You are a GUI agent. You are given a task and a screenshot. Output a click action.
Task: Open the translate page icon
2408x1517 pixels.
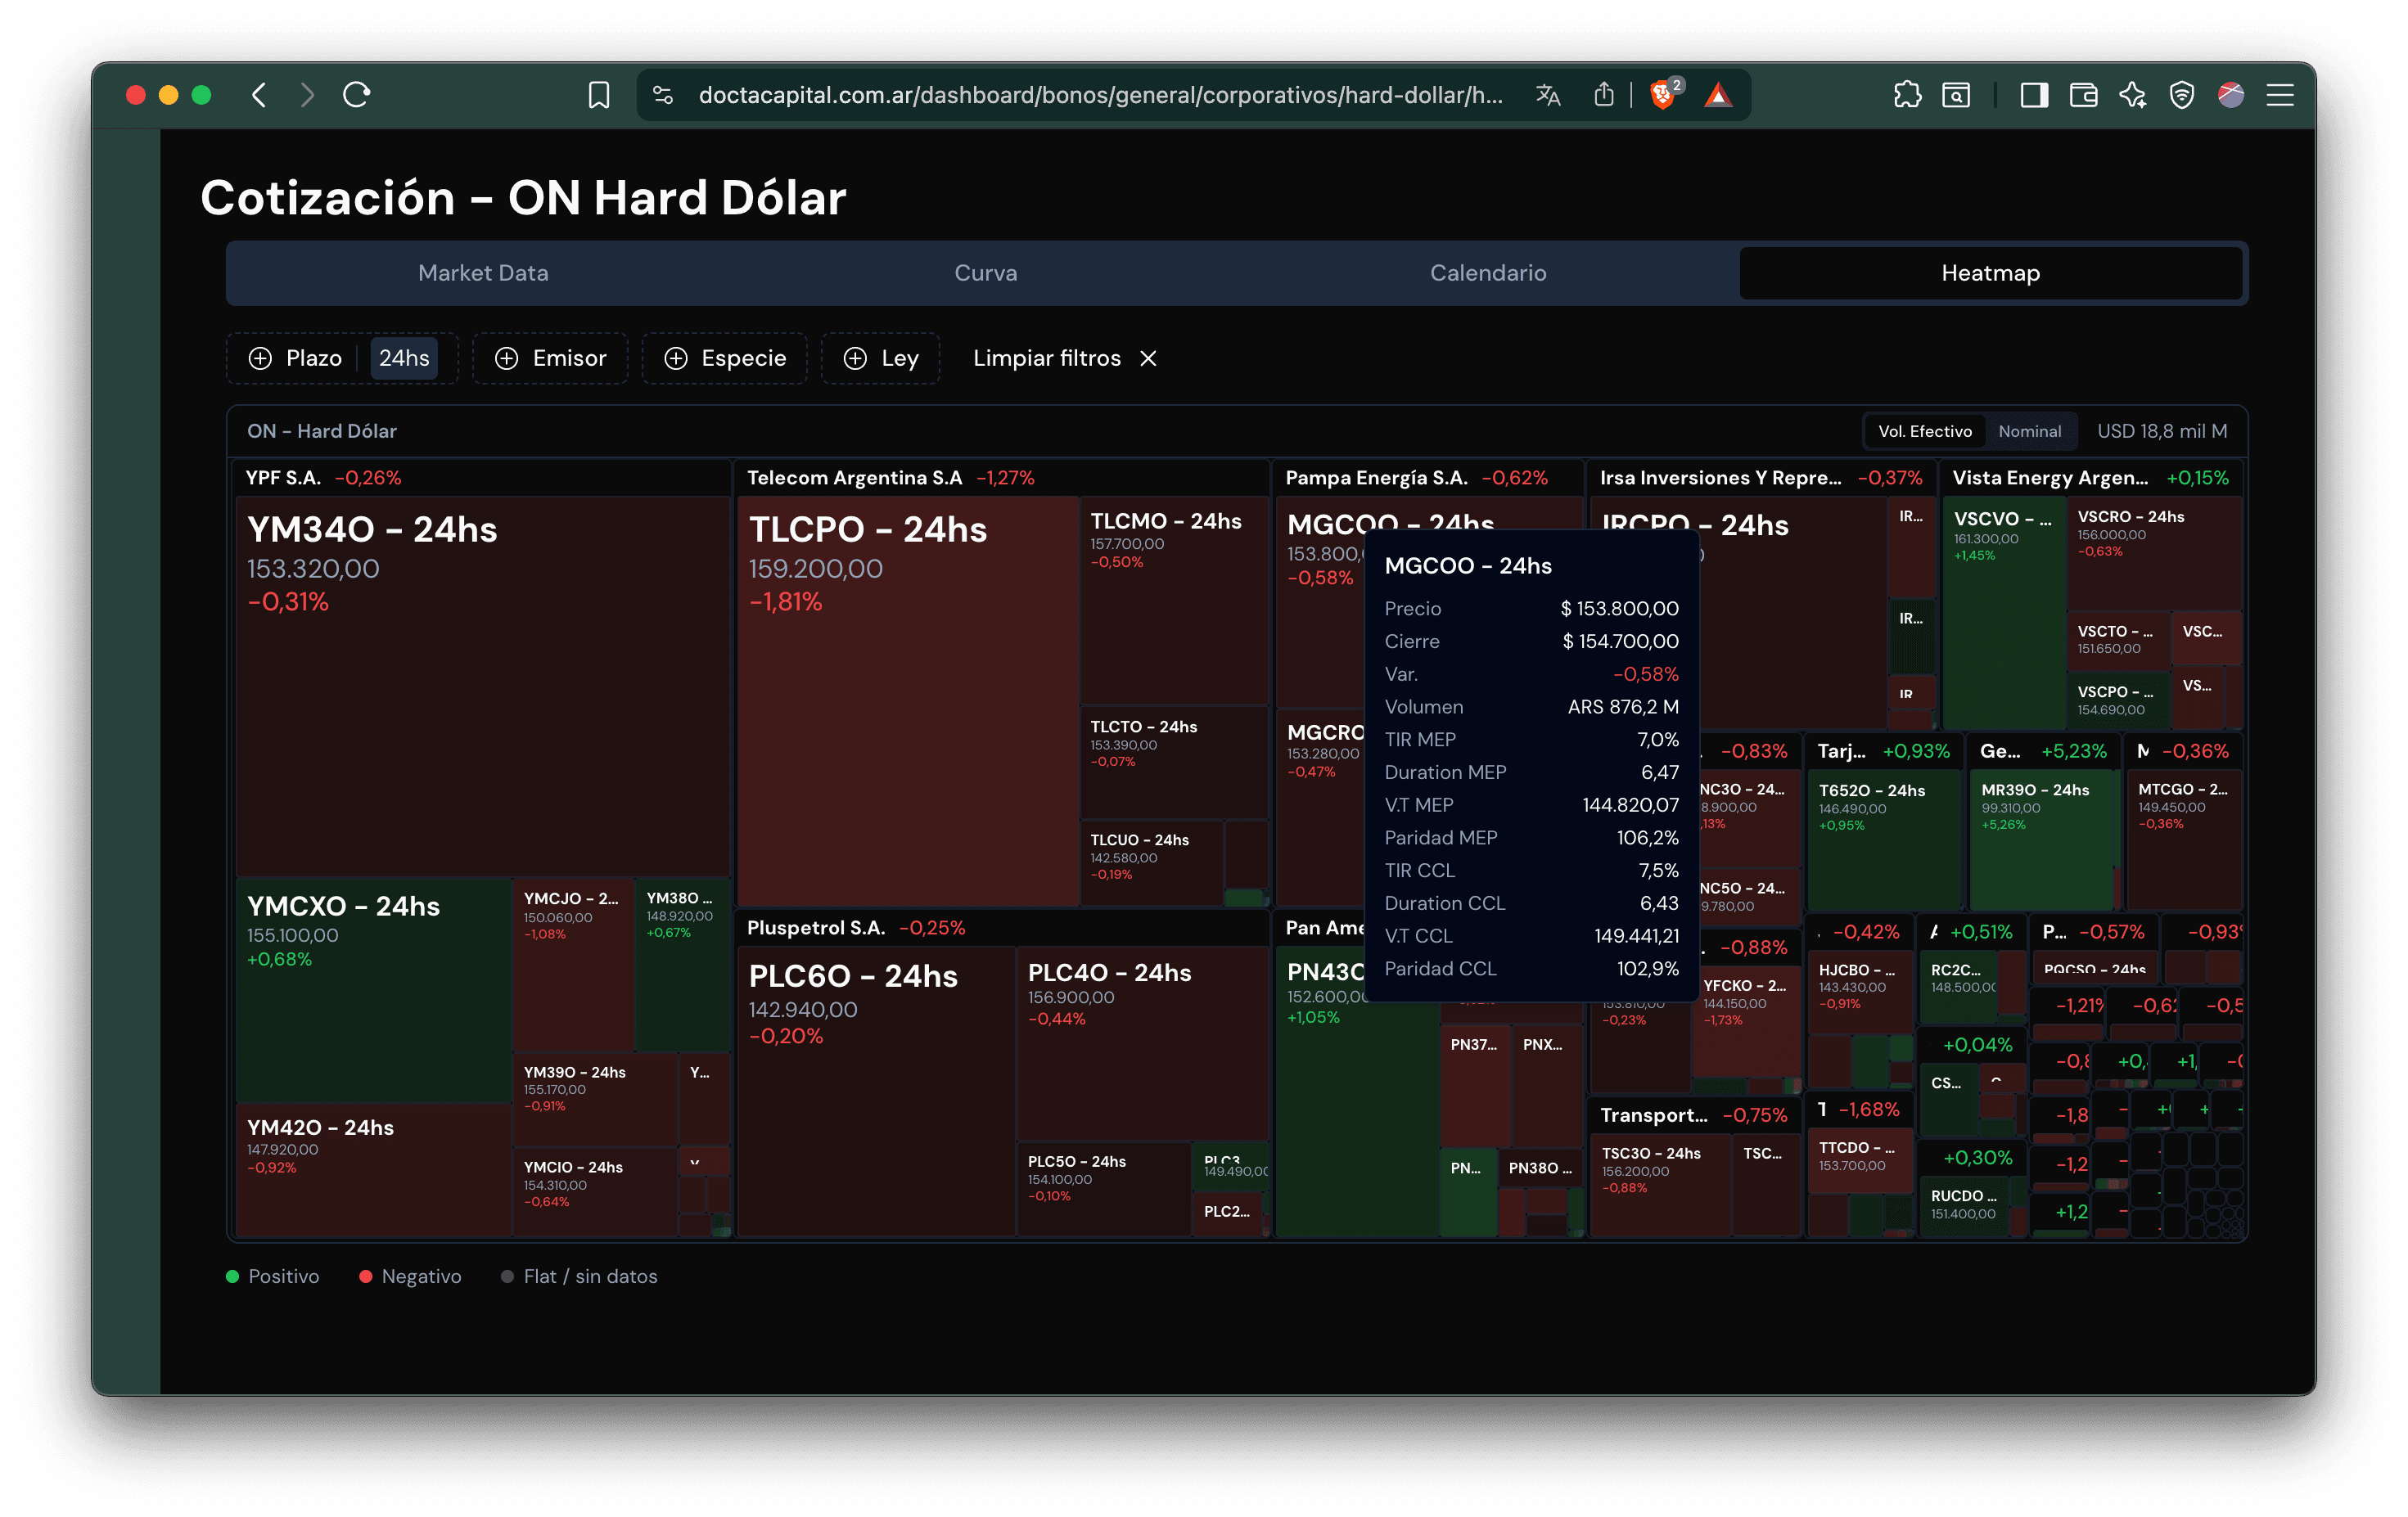pos(1548,95)
